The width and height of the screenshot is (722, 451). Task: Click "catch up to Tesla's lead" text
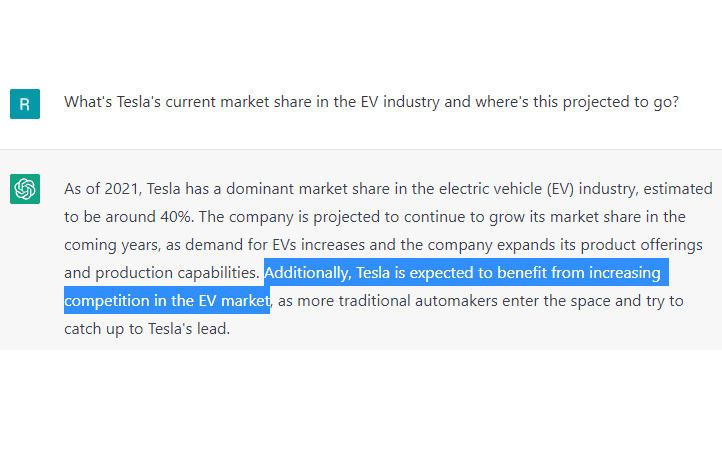[x=147, y=328]
